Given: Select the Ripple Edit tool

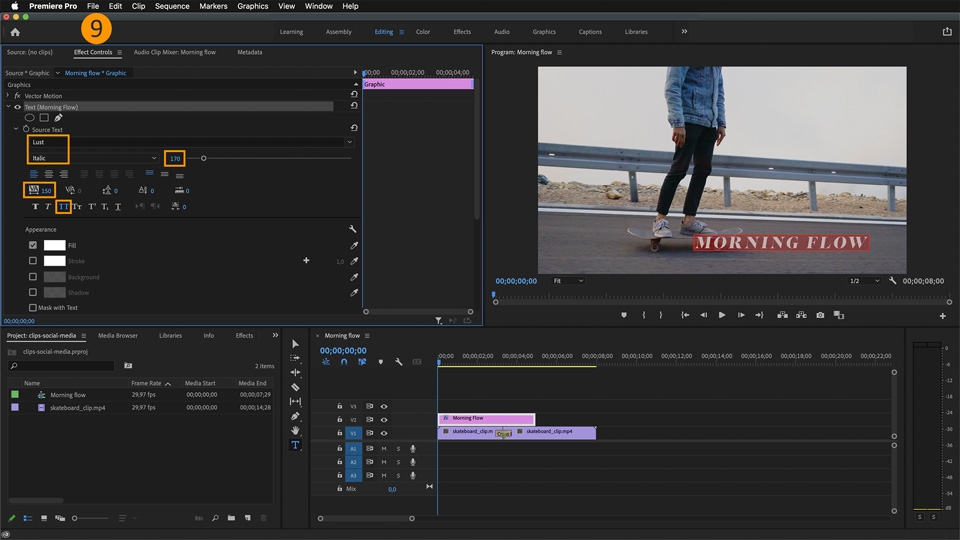Looking at the screenshot, I should pos(295,372).
